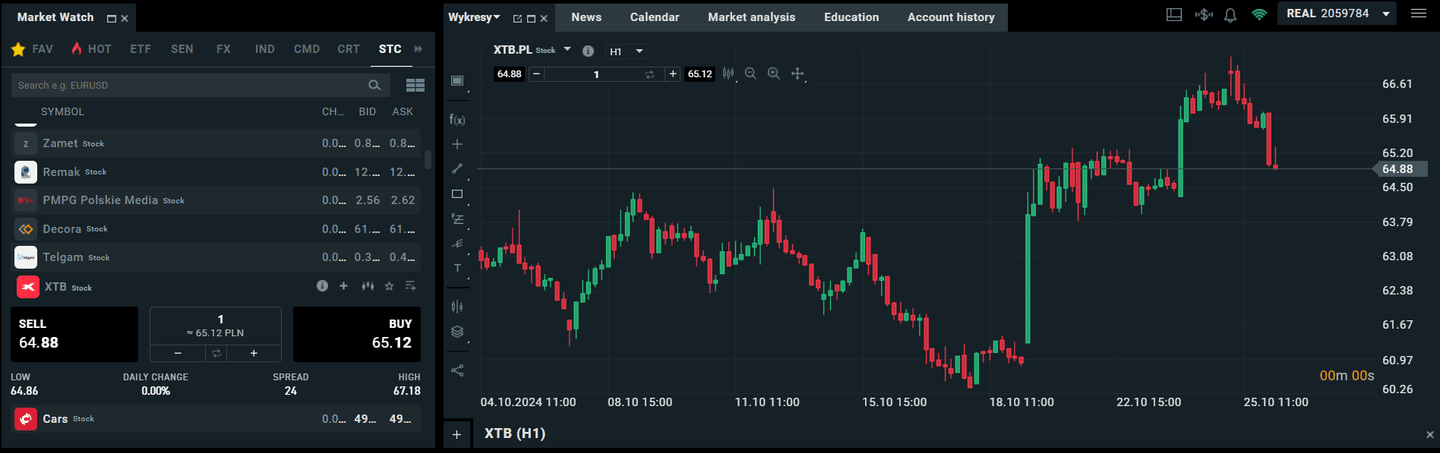Select the fan lines drawing tool

pos(457,243)
